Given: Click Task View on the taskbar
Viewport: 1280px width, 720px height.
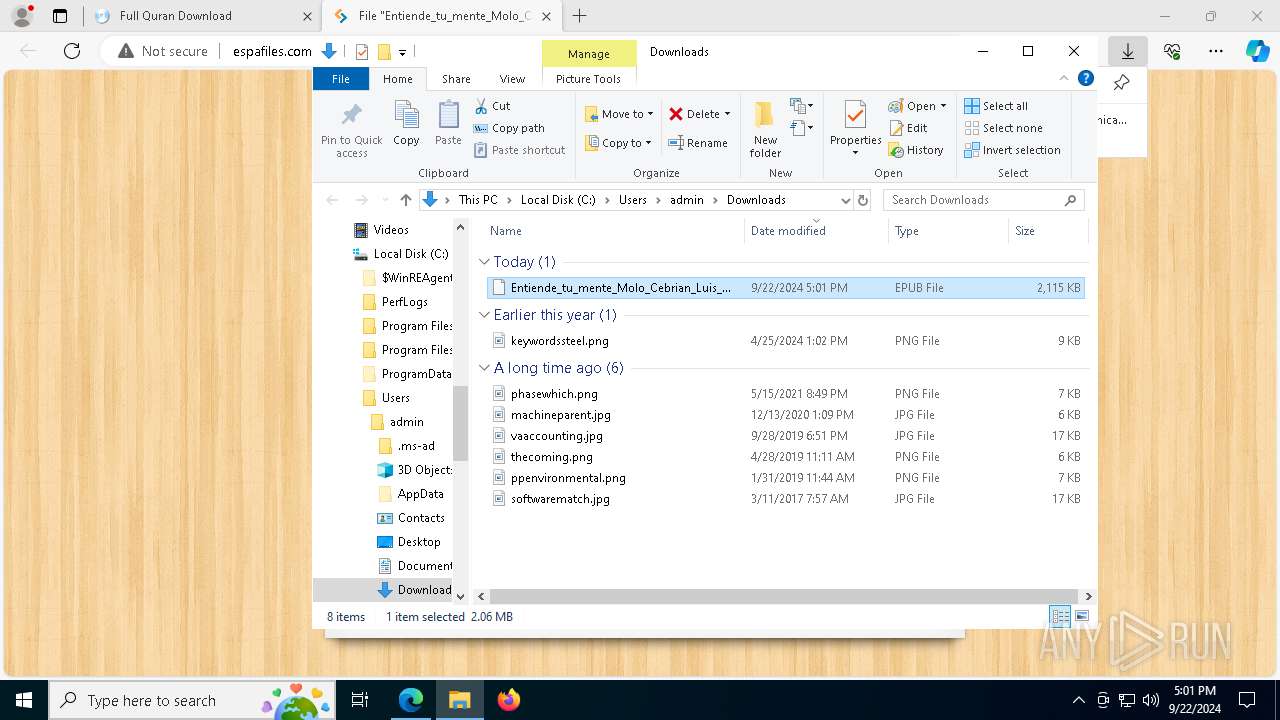Looking at the screenshot, I should (361, 700).
